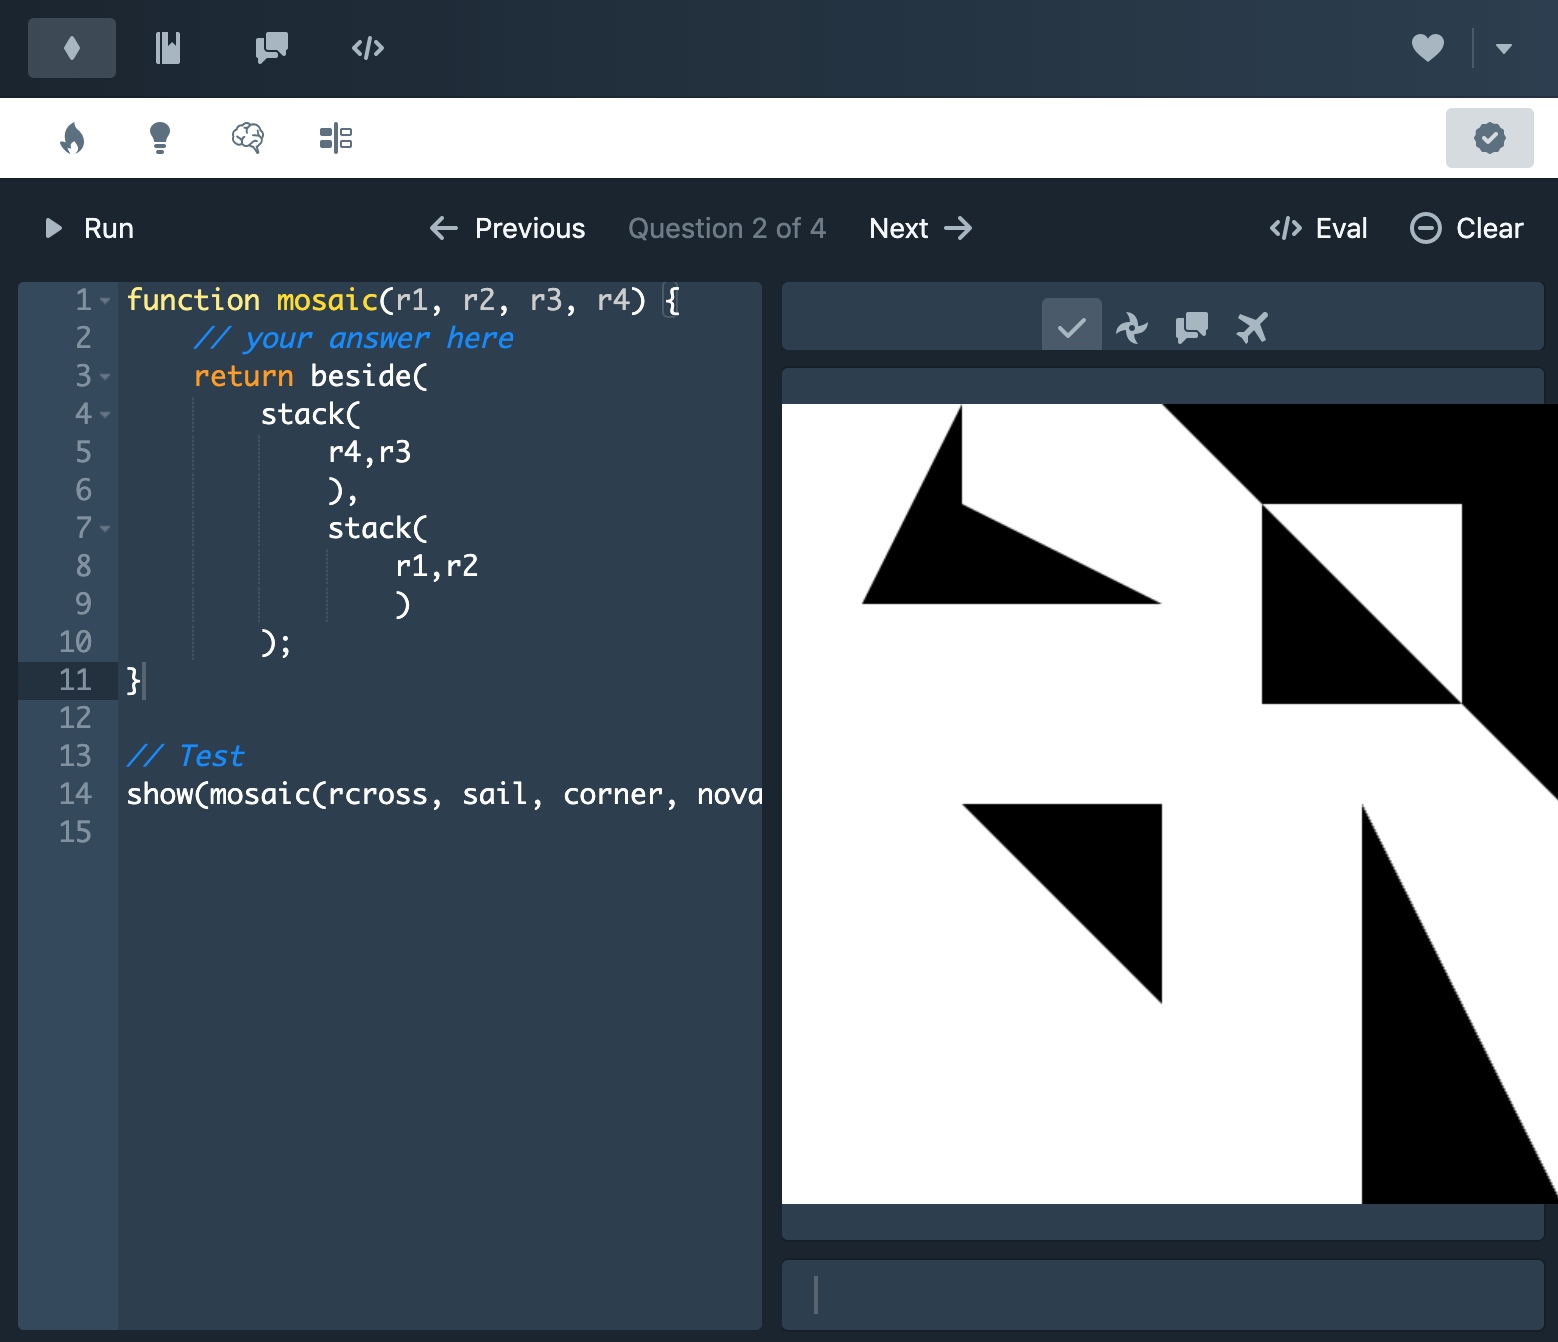
Task: Open the bookmark library icon
Action: pyautogui.click(x=168, y=48)
